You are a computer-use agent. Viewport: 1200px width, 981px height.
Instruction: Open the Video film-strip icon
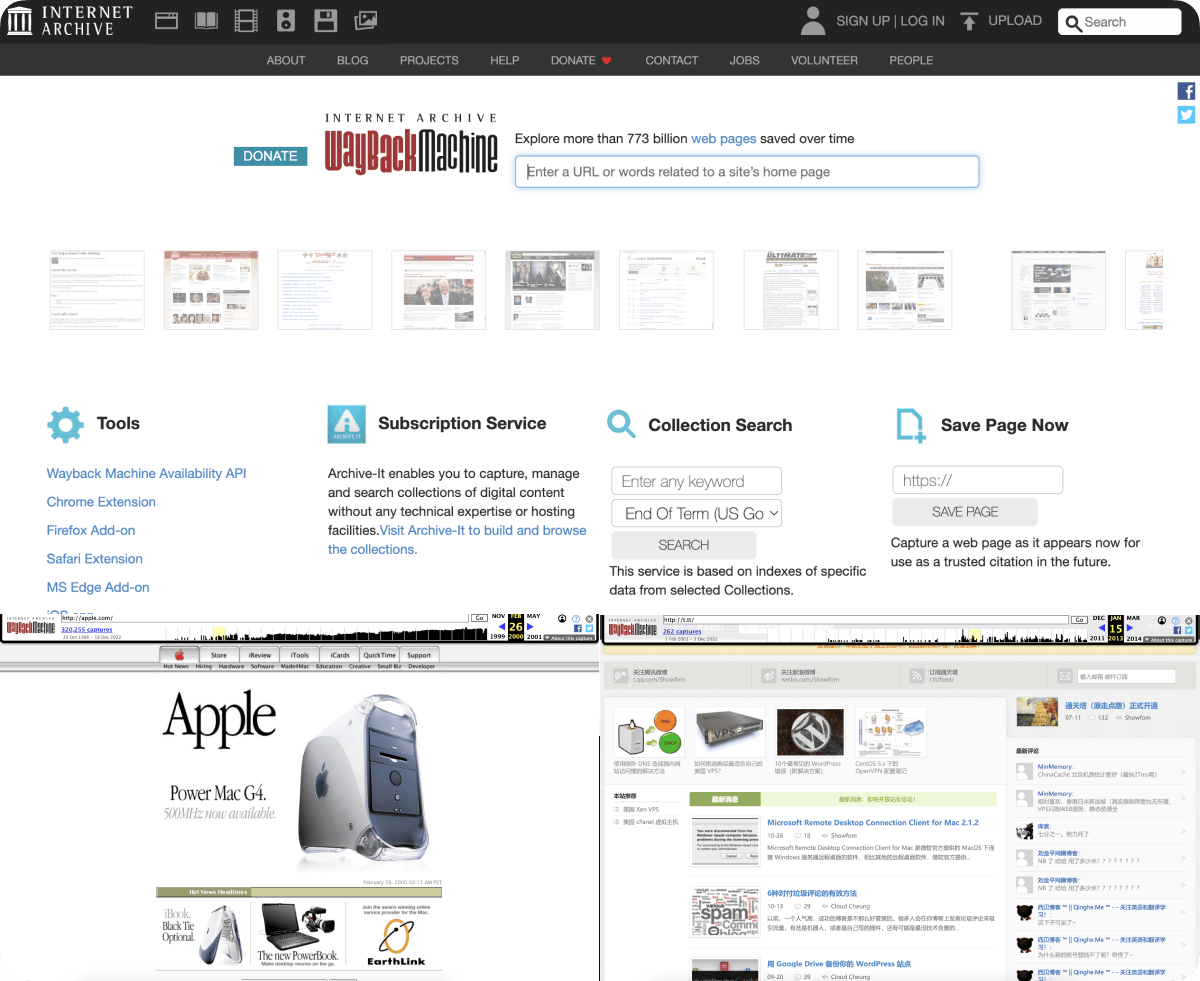[x=245, y=20]
